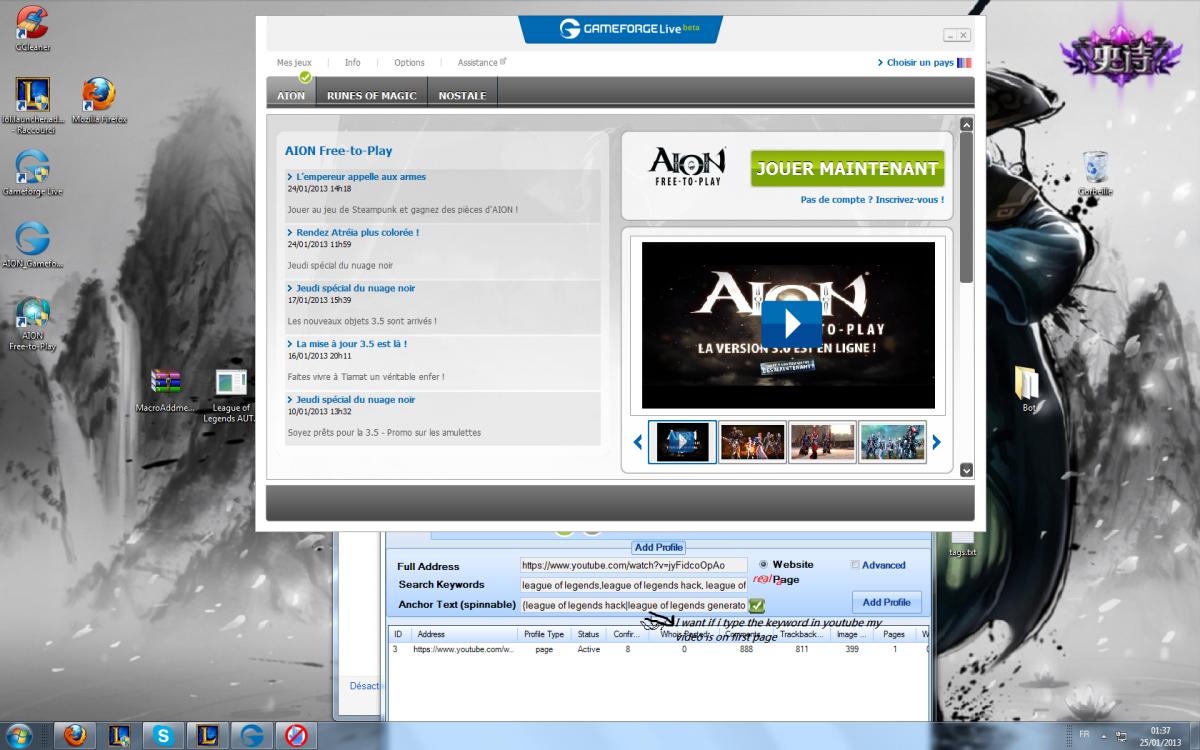1200x750 pixels.
Task: Select Website radio button in profile form
Action: click(x=764, y=565)
